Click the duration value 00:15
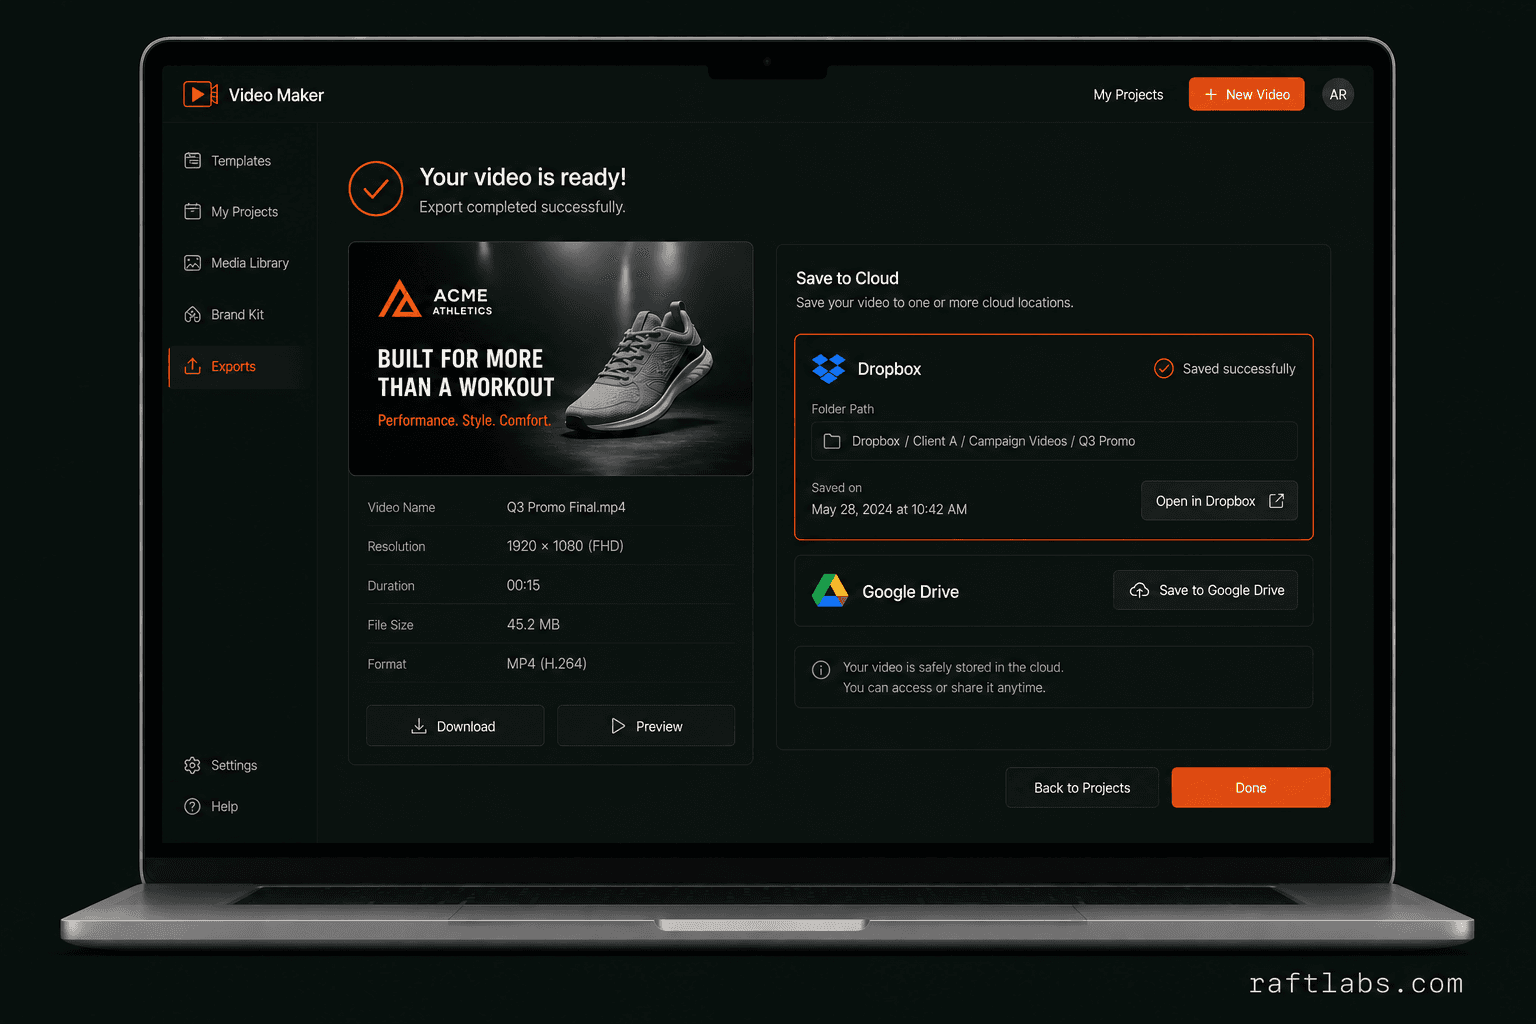1536x1024 pixels. pos(523,585)
